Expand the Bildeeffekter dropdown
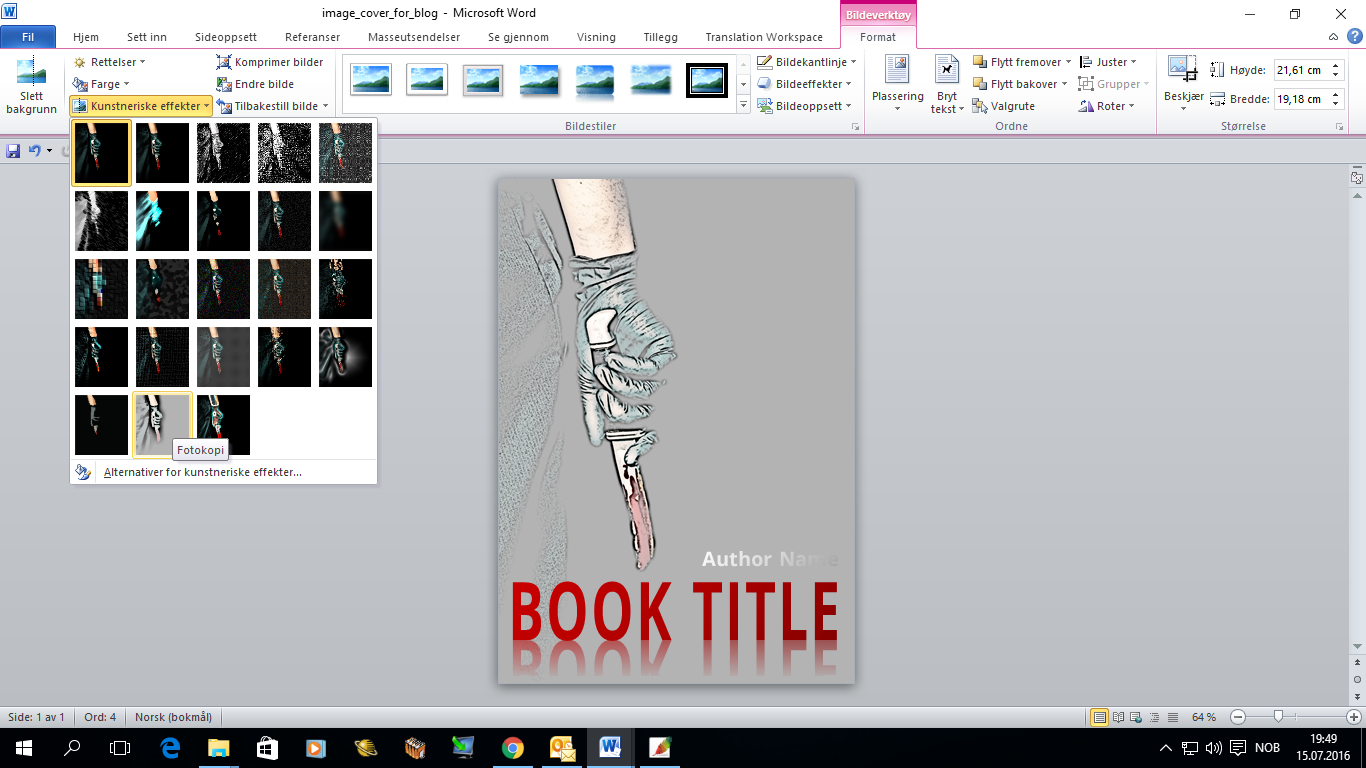 806,84
